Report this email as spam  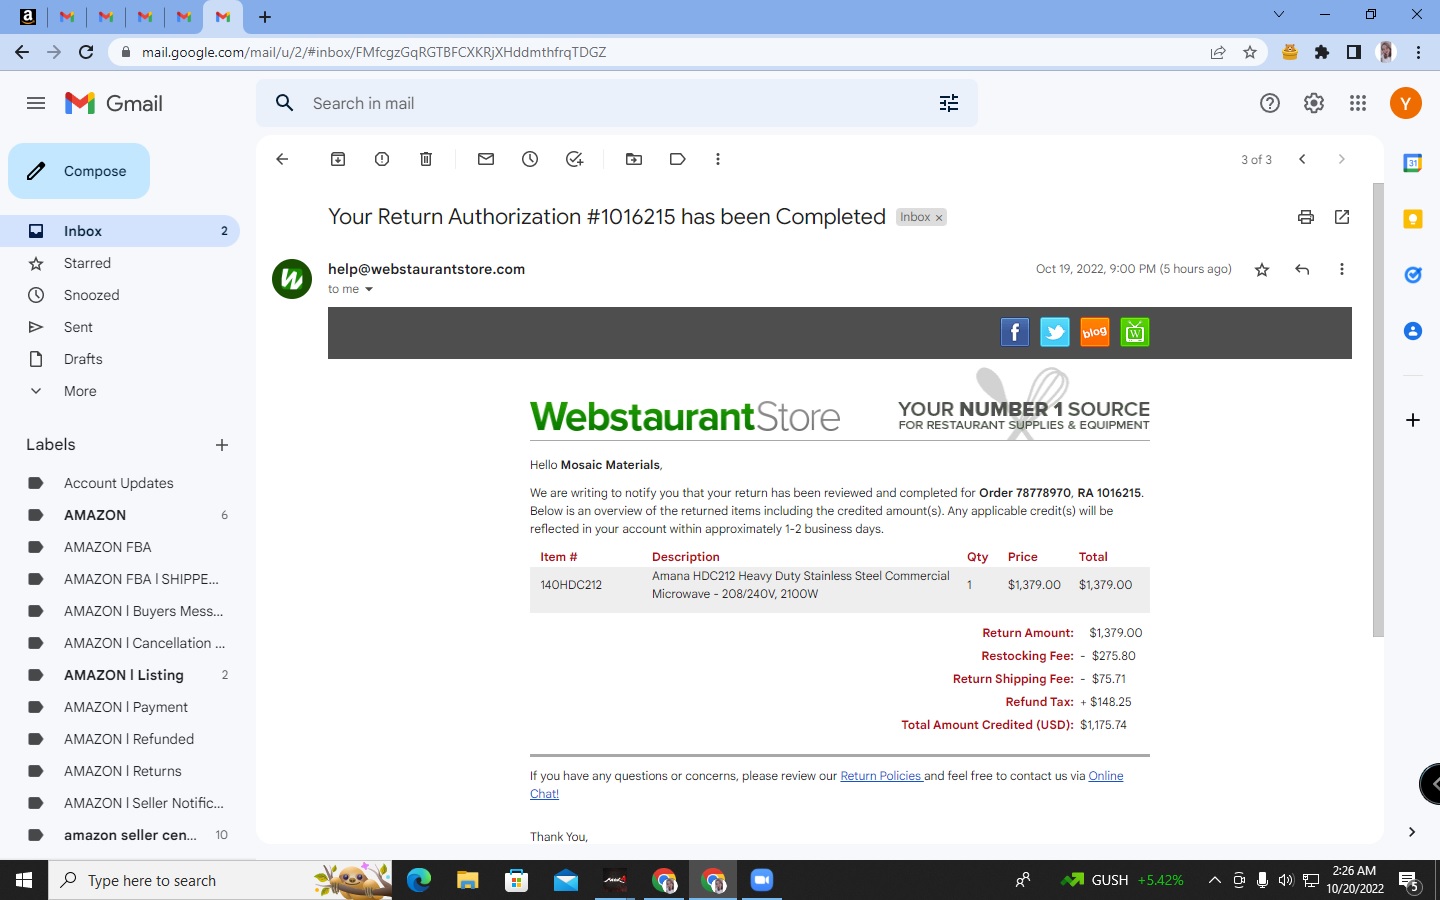point(382,159)
